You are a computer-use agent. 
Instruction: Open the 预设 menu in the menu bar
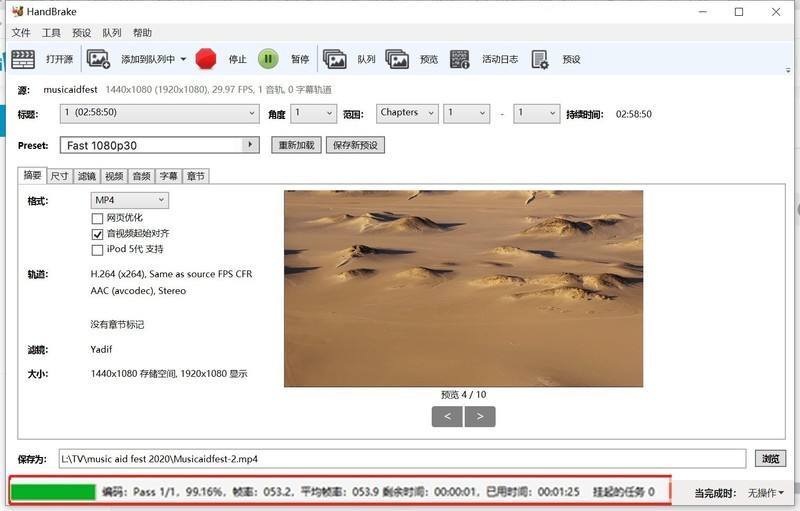coord(82,33)
